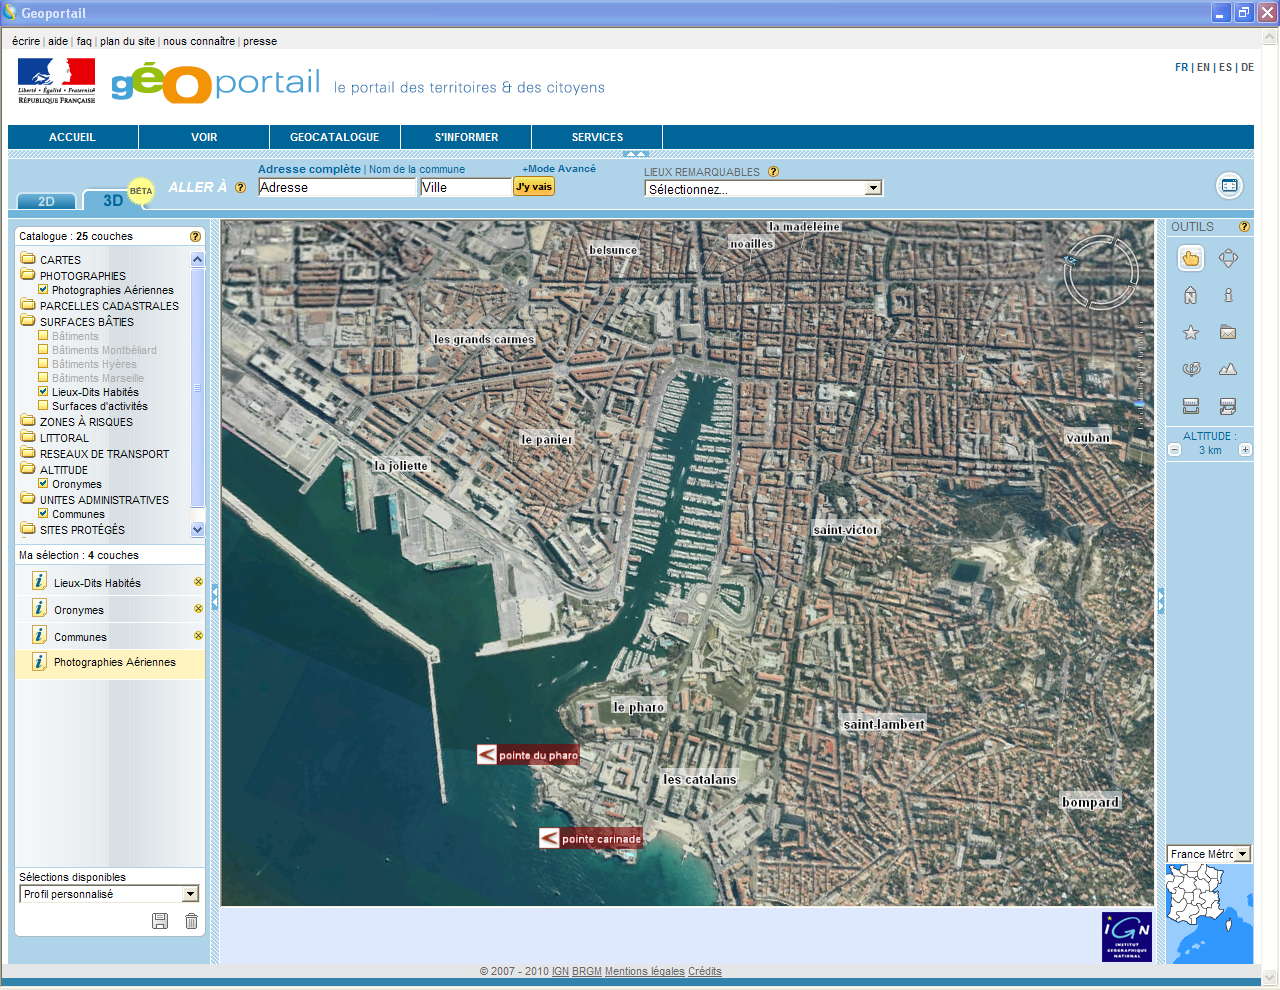The width and height of the screenshot is (1280, 990).
Task: Click the J'y vais button
Action: (x=534, y=187)
